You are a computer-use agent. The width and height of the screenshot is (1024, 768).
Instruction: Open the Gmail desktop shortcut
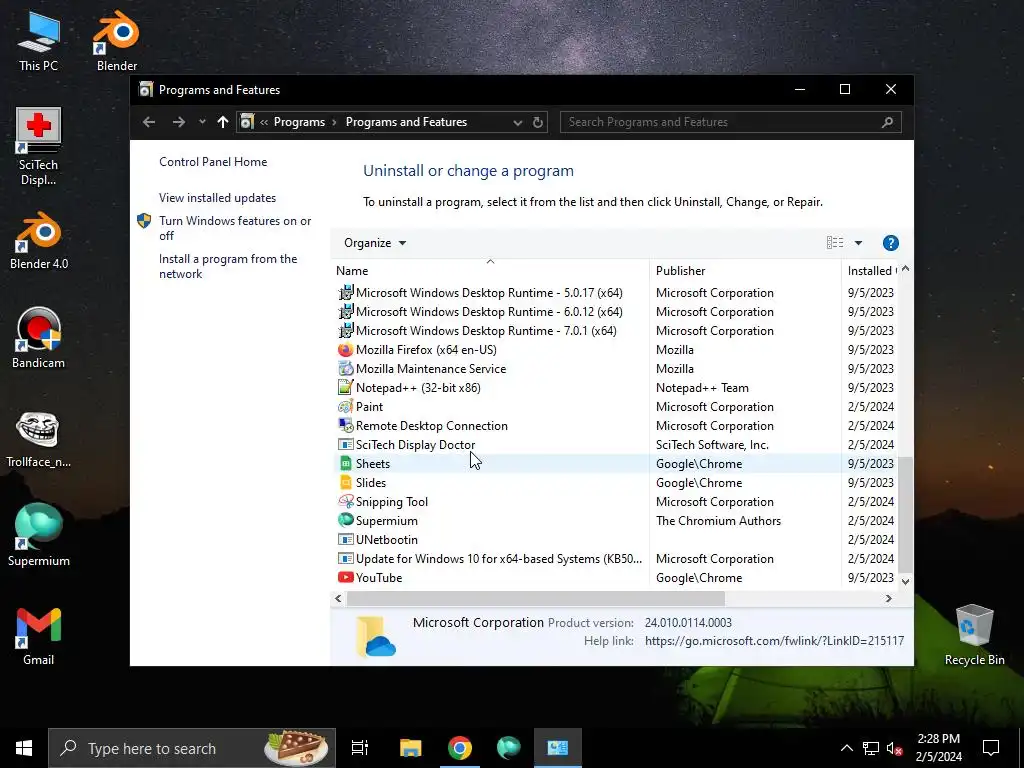(39, 637)
